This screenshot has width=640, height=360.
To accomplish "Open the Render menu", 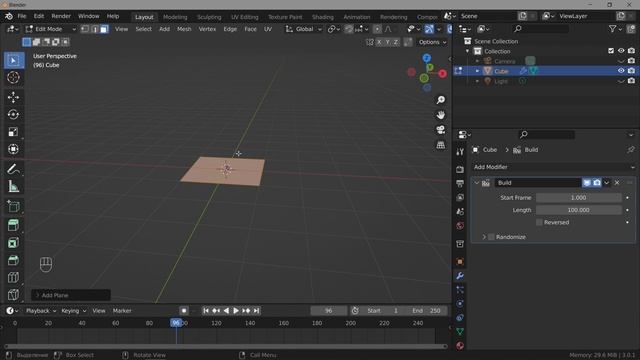I will (x=61, y=16).
